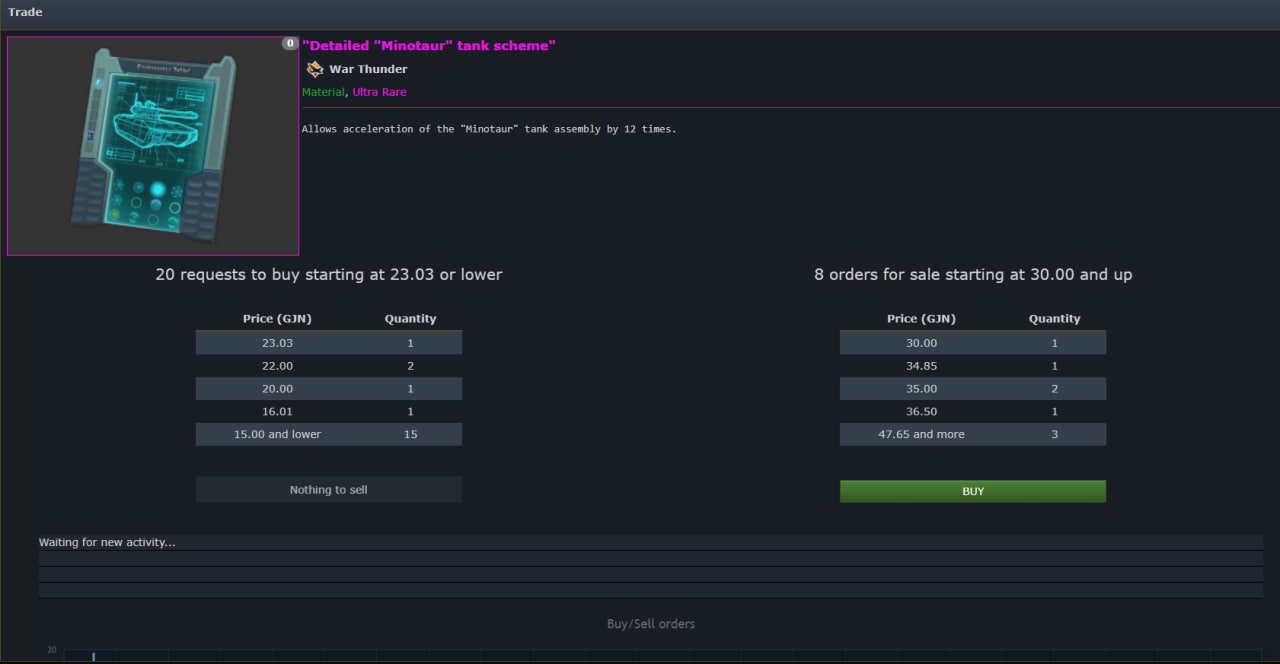This screenshot has height=664, width=1280.
Task: Click the War Thunder game icon
Action: click(315, 69)
